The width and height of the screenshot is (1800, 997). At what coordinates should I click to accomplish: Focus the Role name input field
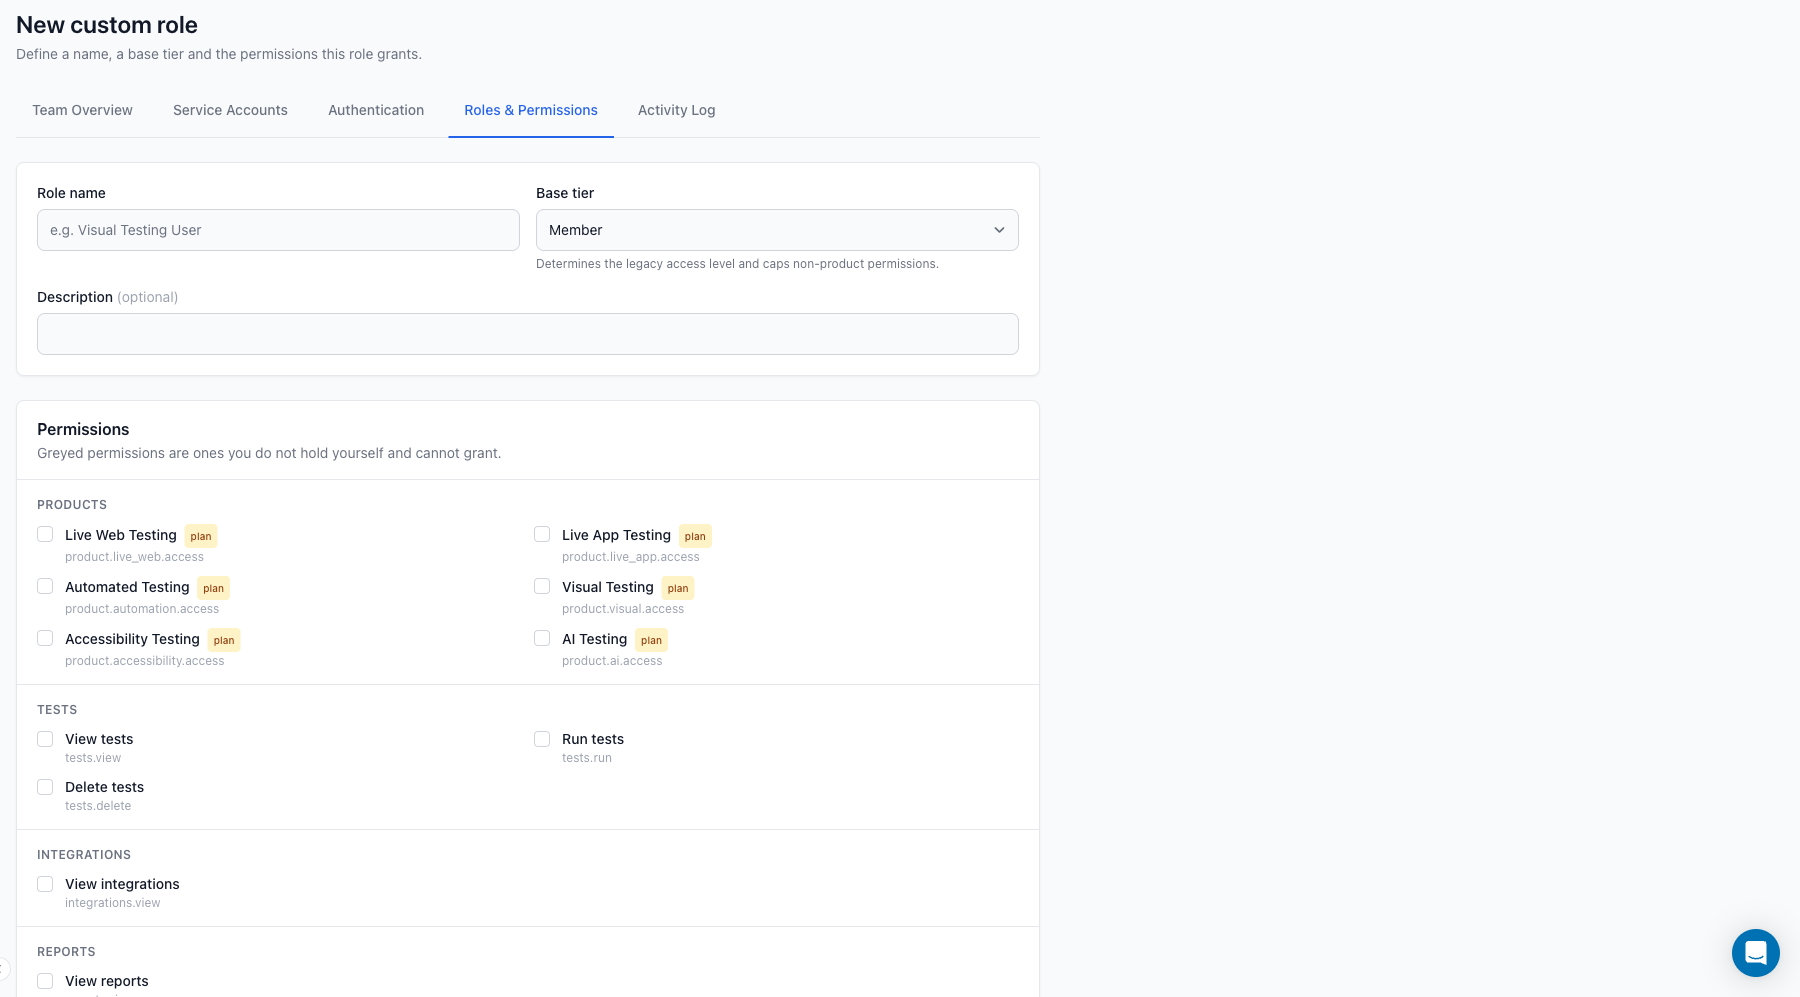point(278,230)
